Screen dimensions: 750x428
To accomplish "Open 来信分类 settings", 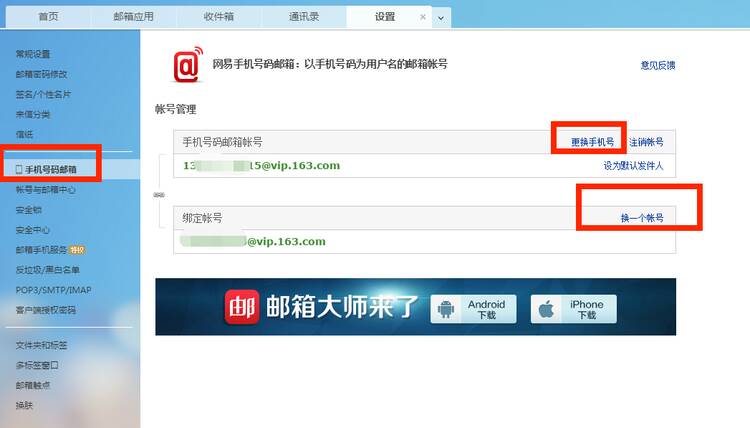I will click(x=33, y=114).
